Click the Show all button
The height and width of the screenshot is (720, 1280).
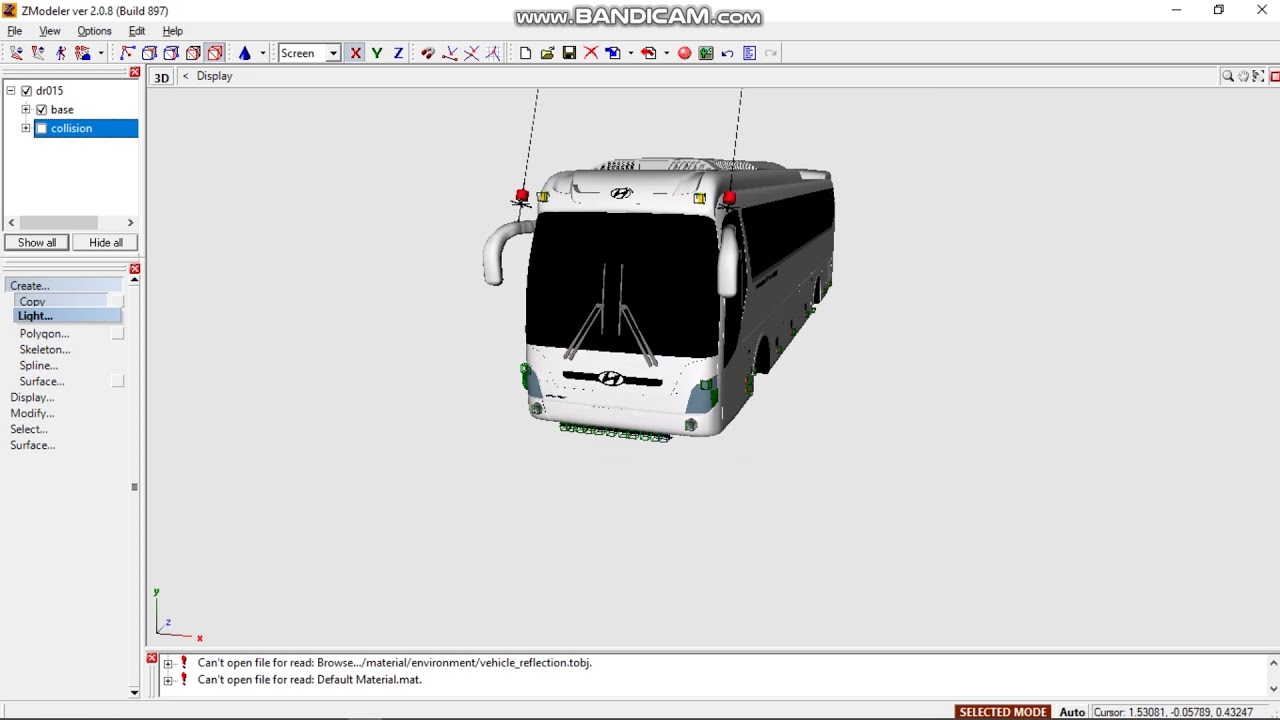(37, 242)
